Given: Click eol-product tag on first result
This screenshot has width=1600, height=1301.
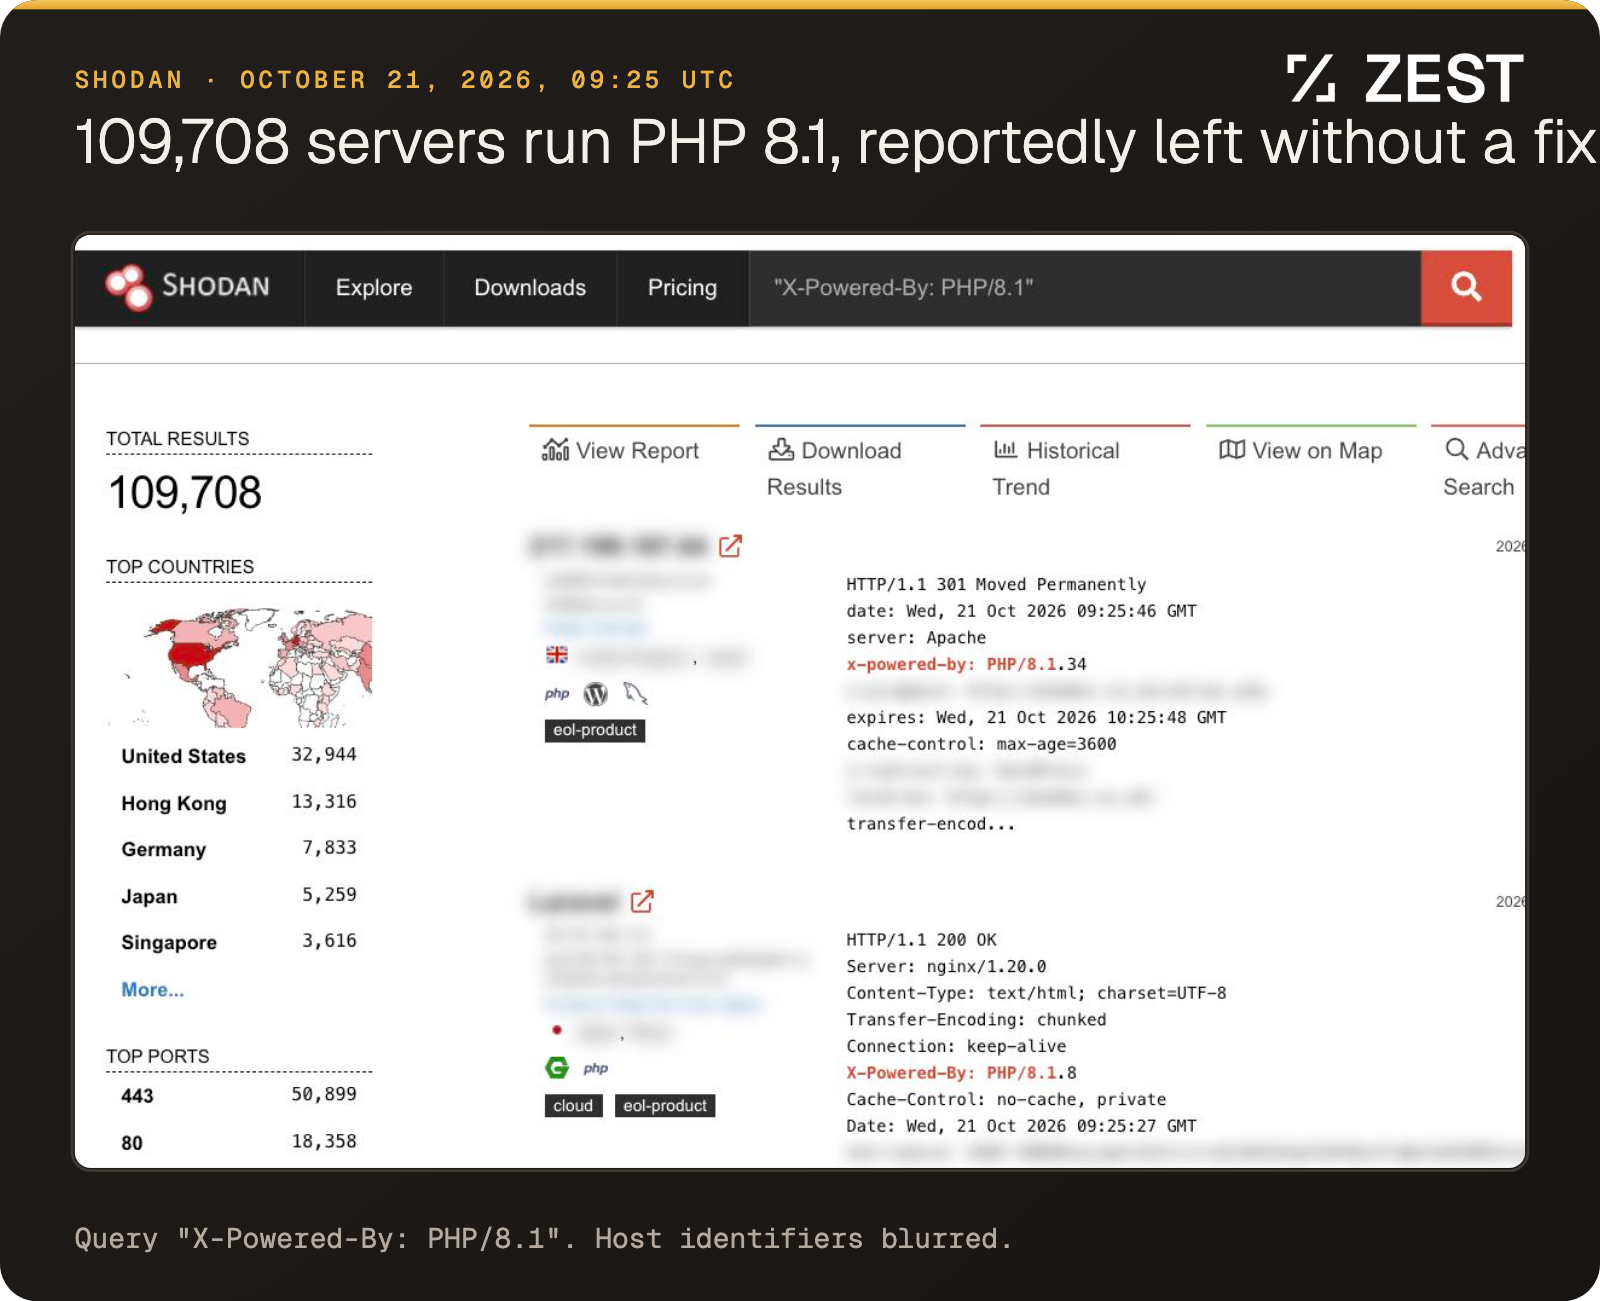Looking at the screenshot, I should (595, 730).
